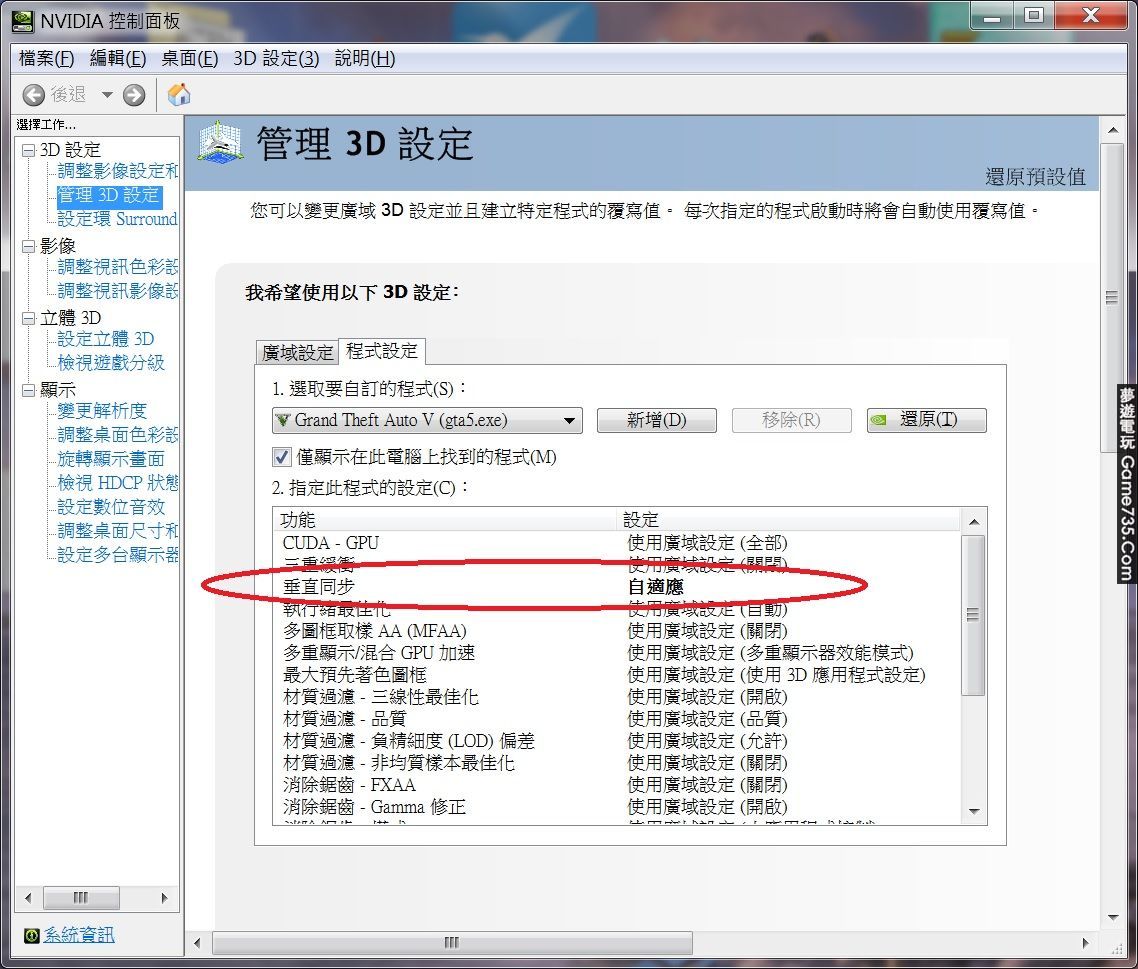Collapse the 影像 tree node

click(28, 246)
